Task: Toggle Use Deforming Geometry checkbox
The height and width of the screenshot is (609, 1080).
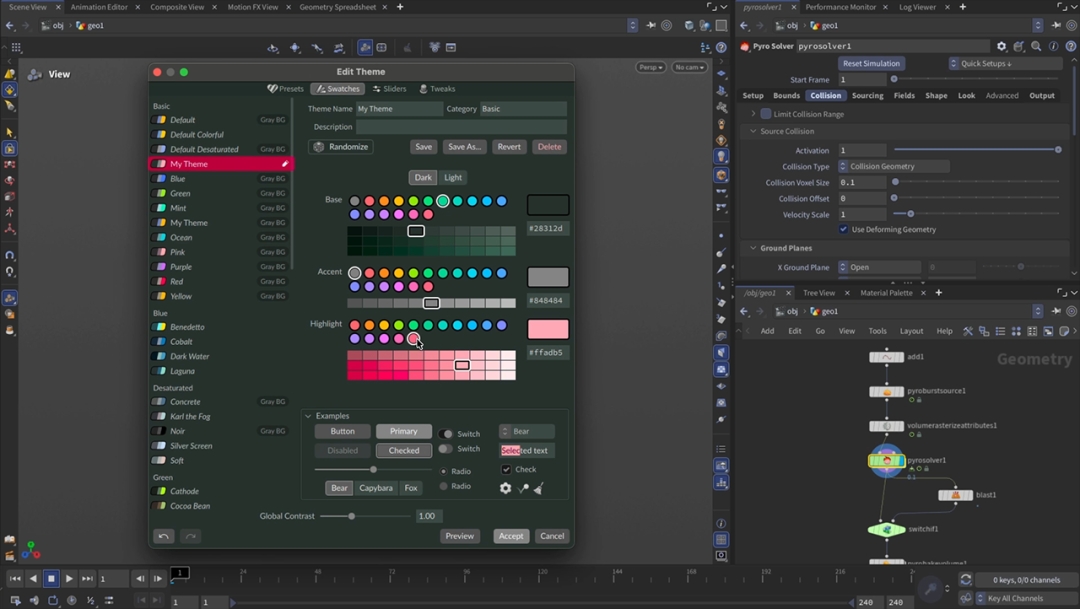Action: click(x=843, y=229)
